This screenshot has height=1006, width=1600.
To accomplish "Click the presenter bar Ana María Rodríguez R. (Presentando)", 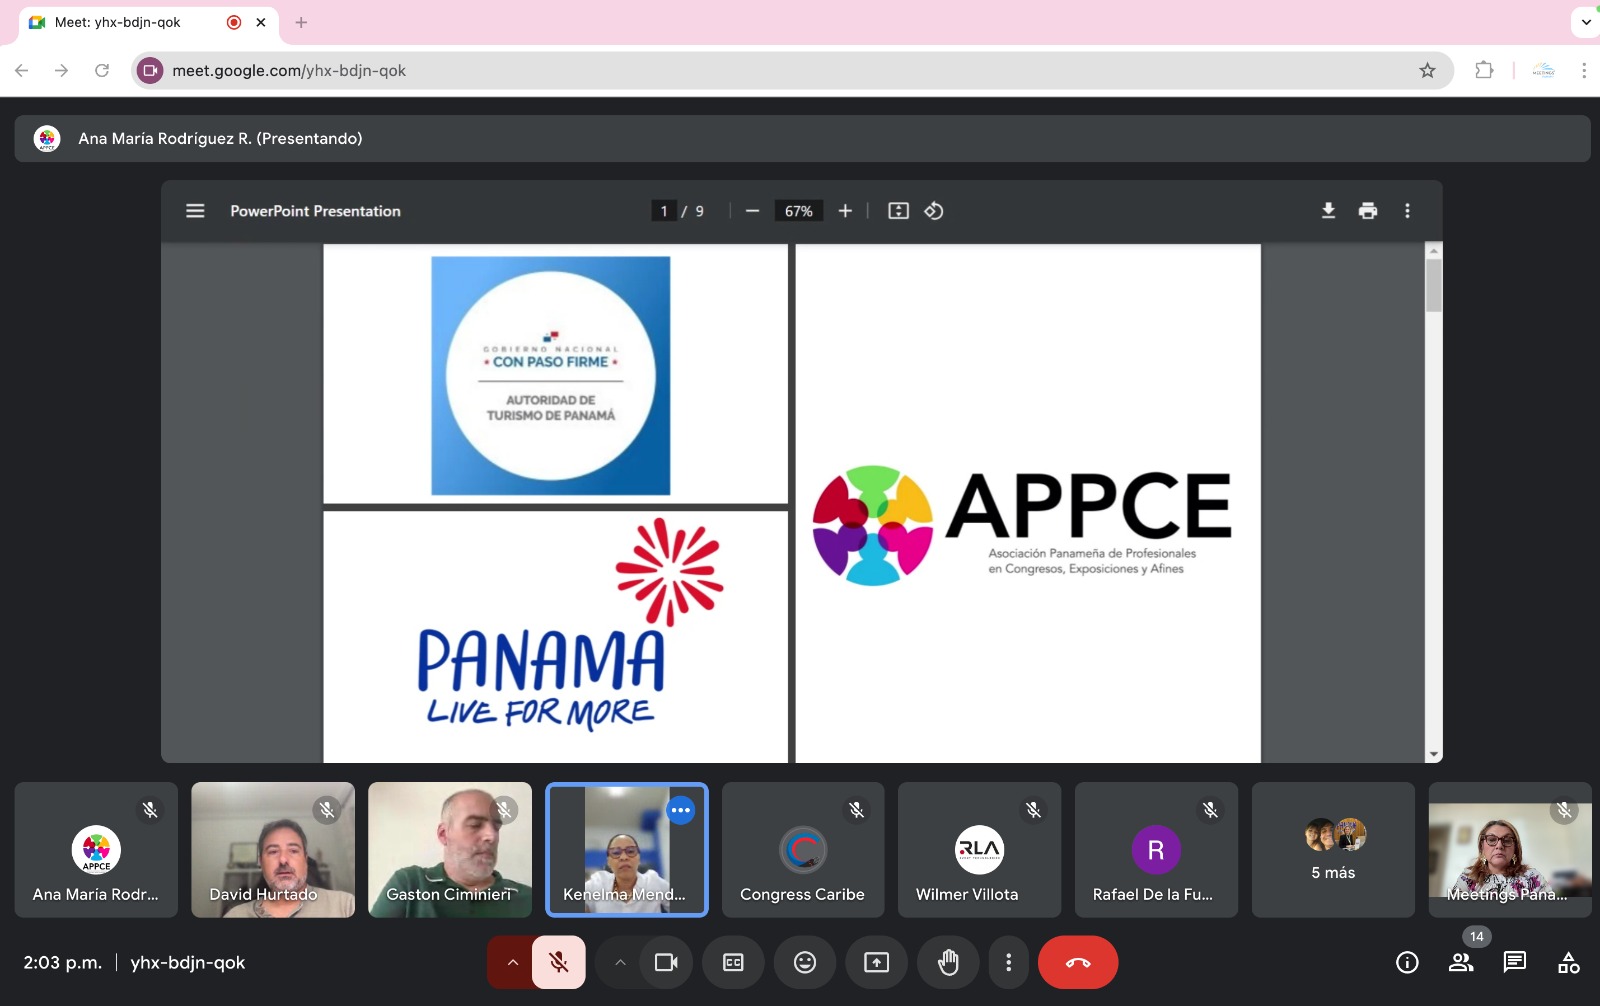I will point(802,138).
